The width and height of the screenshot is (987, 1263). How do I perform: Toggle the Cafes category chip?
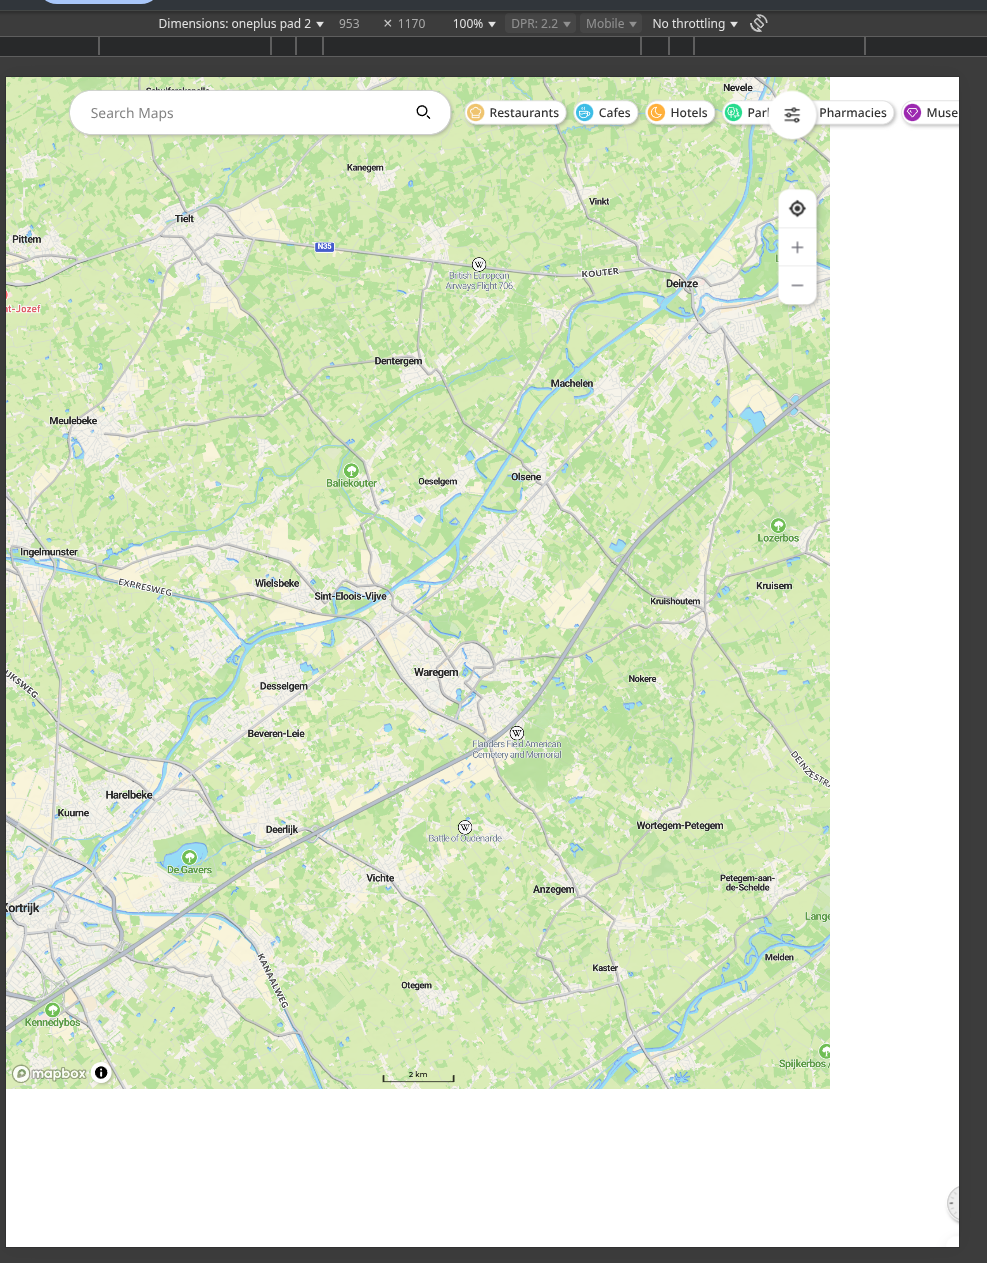tap(604, 113)
